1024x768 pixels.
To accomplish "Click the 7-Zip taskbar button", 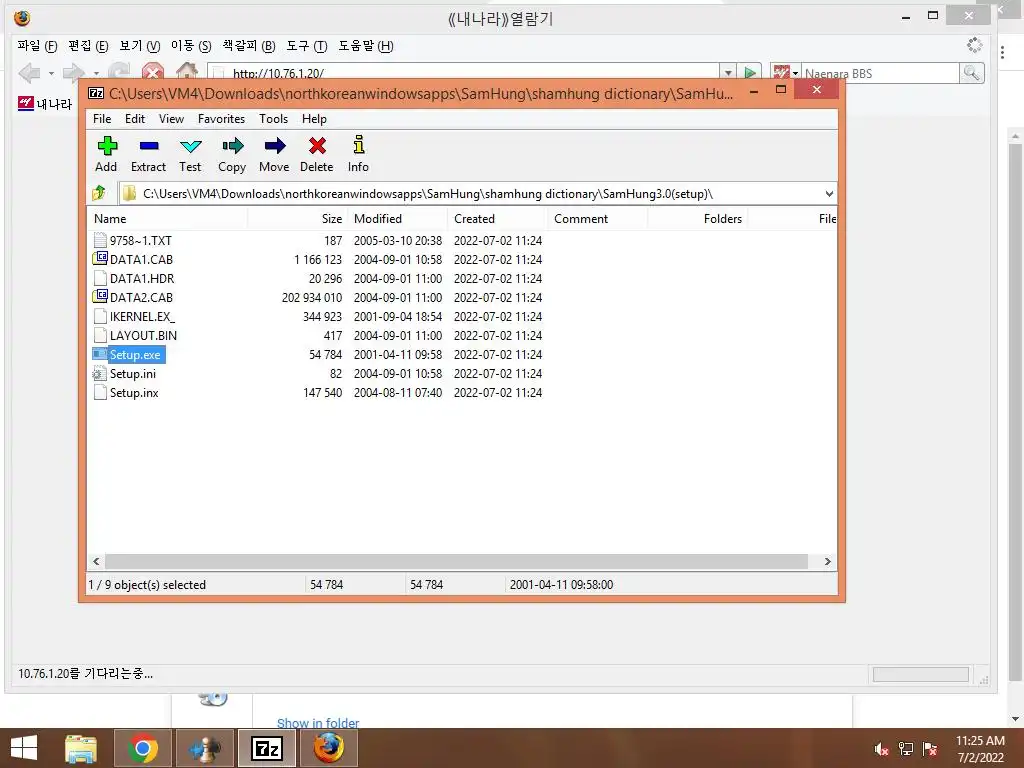I will [267, 748].
